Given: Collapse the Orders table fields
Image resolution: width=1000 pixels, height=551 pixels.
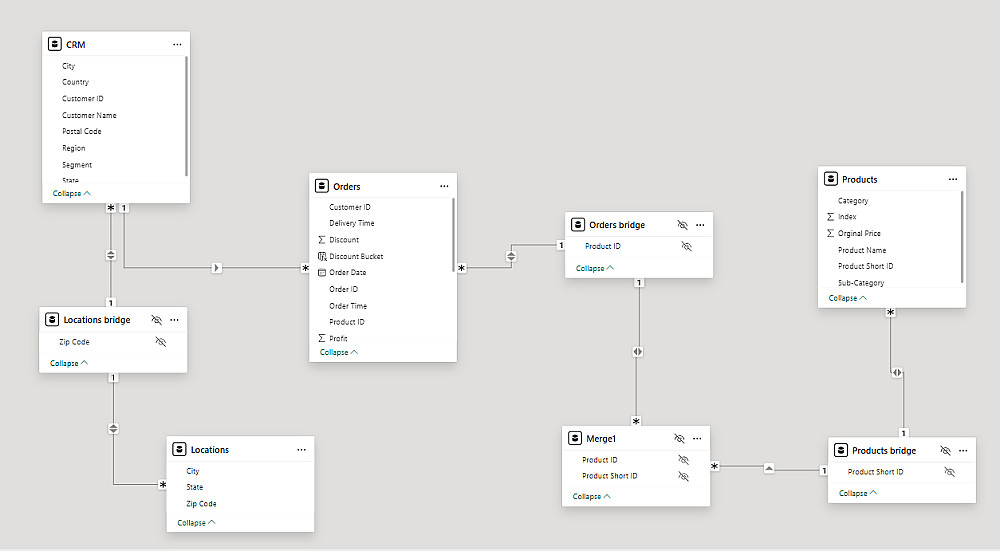Looking at the screenshot, I should (x=339, y=352).
